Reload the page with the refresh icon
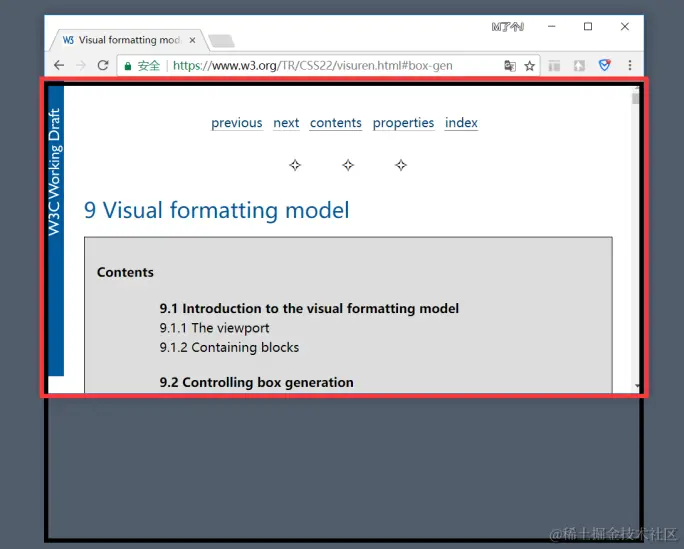Viewport: 684px width, 549px height. click(103, 65)
